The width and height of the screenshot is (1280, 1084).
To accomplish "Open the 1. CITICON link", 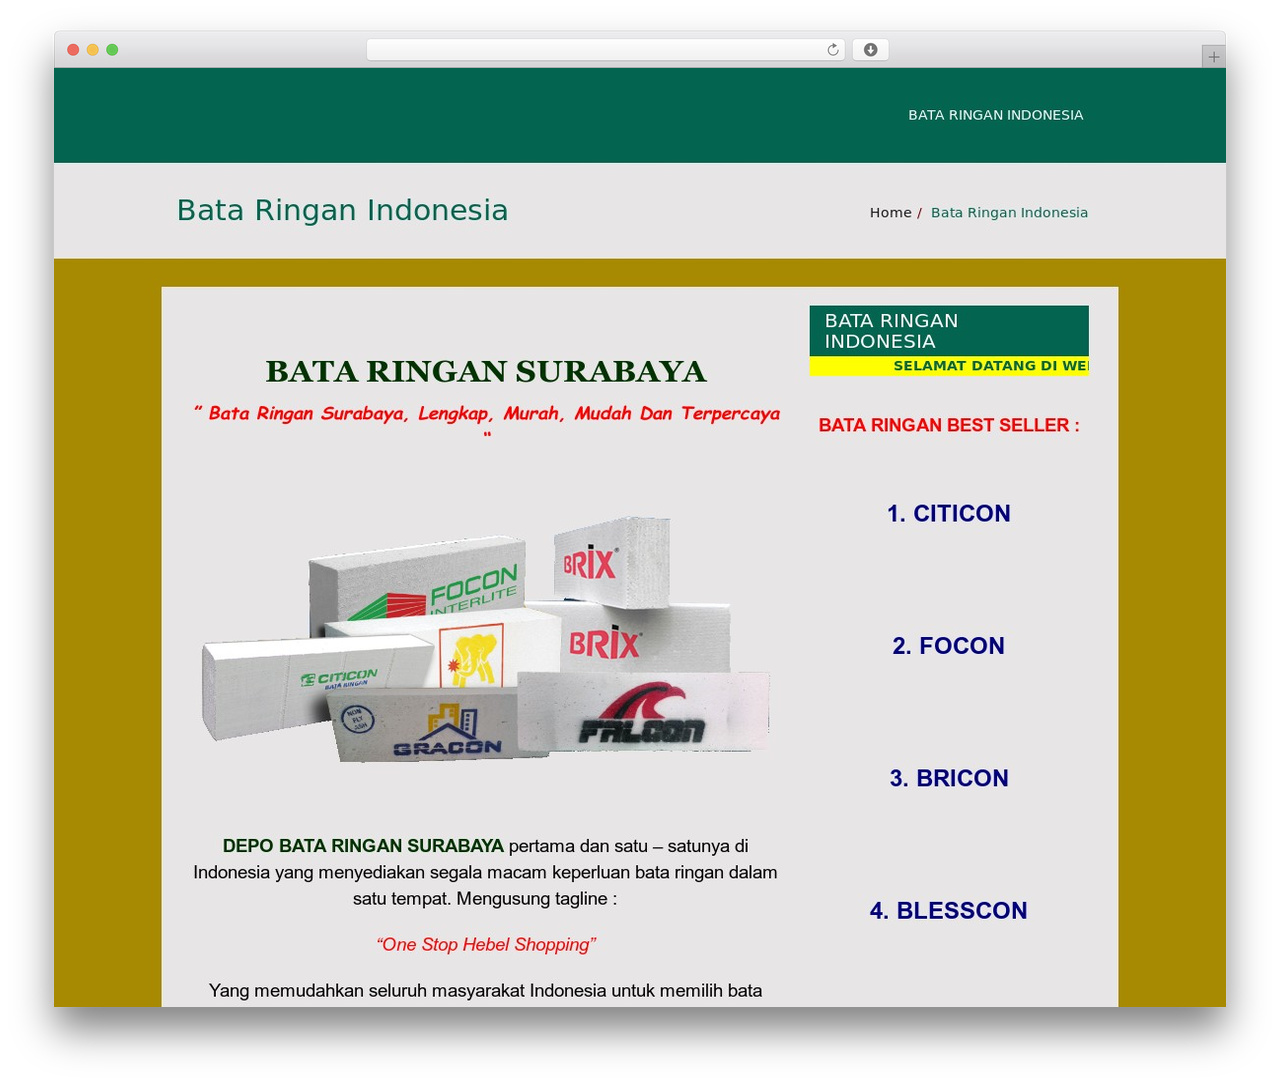I will (949, 514).
